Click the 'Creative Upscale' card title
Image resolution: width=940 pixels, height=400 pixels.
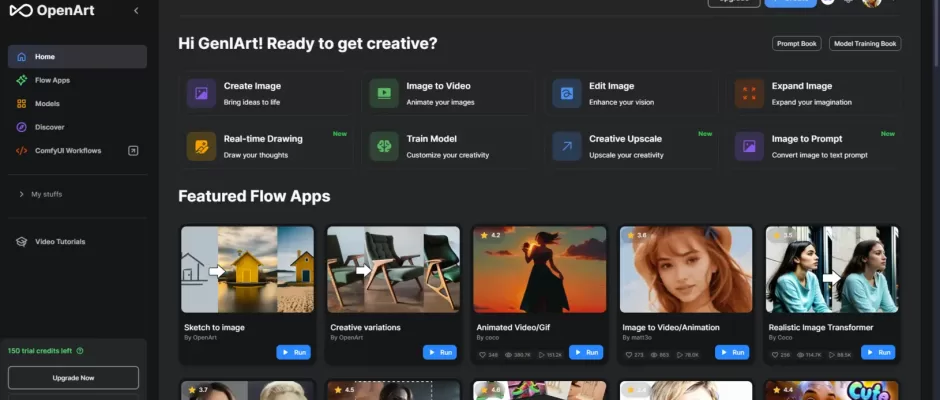click(x=625, y=139)
